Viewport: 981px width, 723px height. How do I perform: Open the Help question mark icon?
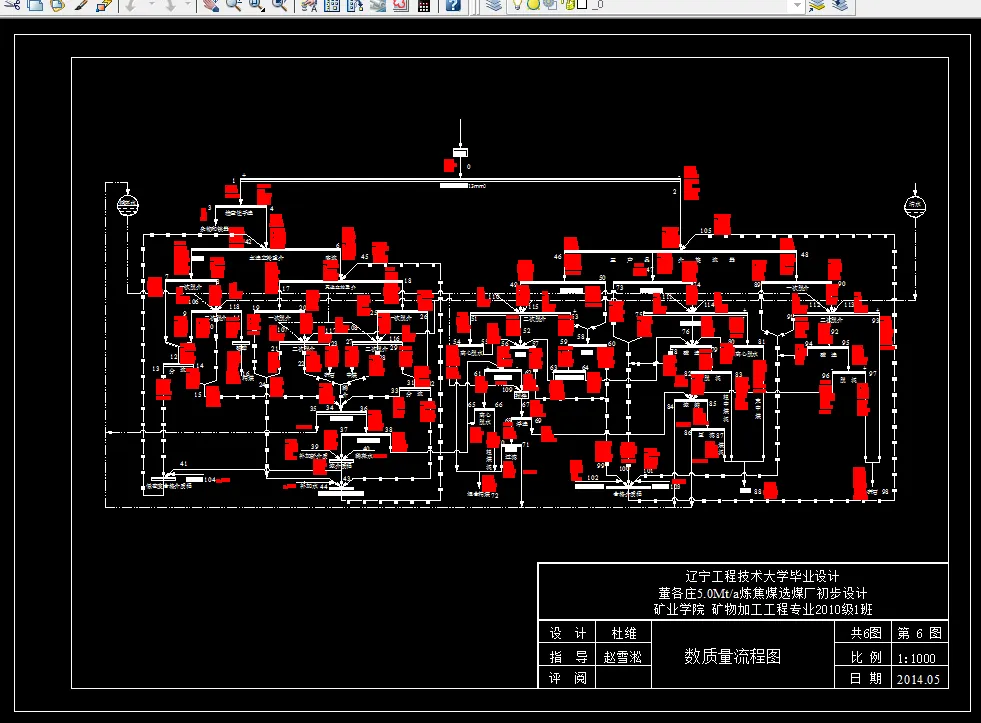pos(453,5)
